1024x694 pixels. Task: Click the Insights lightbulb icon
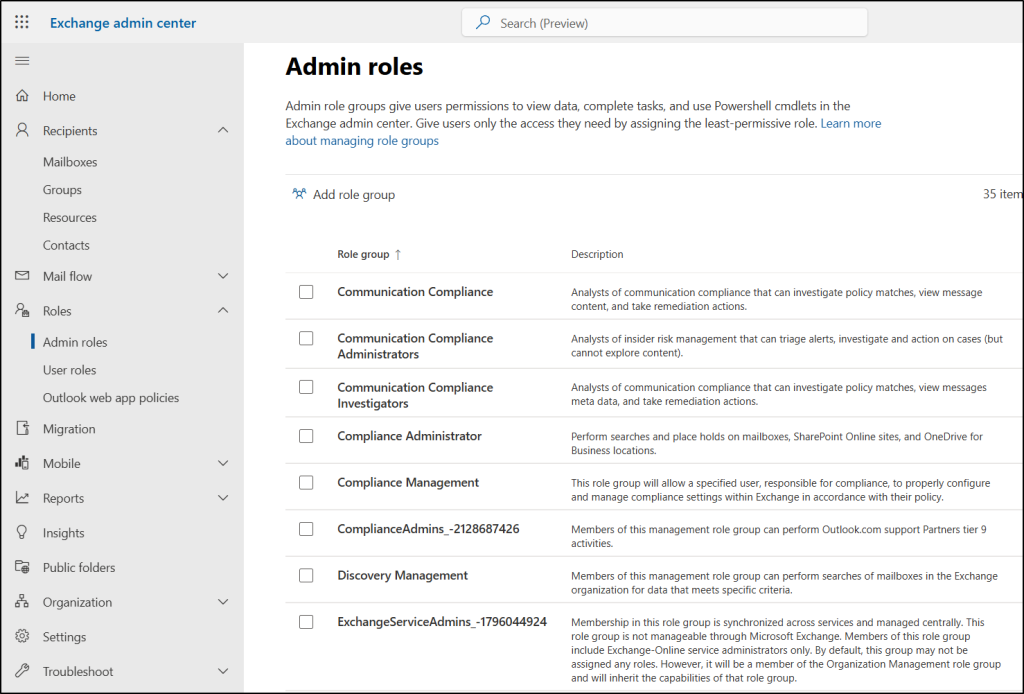22,532
